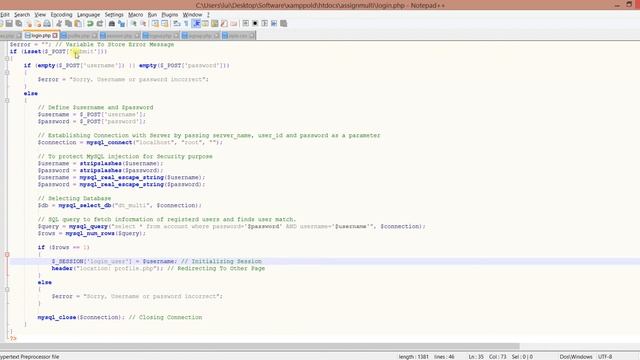The width and height of the screenshot is (640, 360).
Task: Toggle the Document Map icon
Action: (214, 24)
